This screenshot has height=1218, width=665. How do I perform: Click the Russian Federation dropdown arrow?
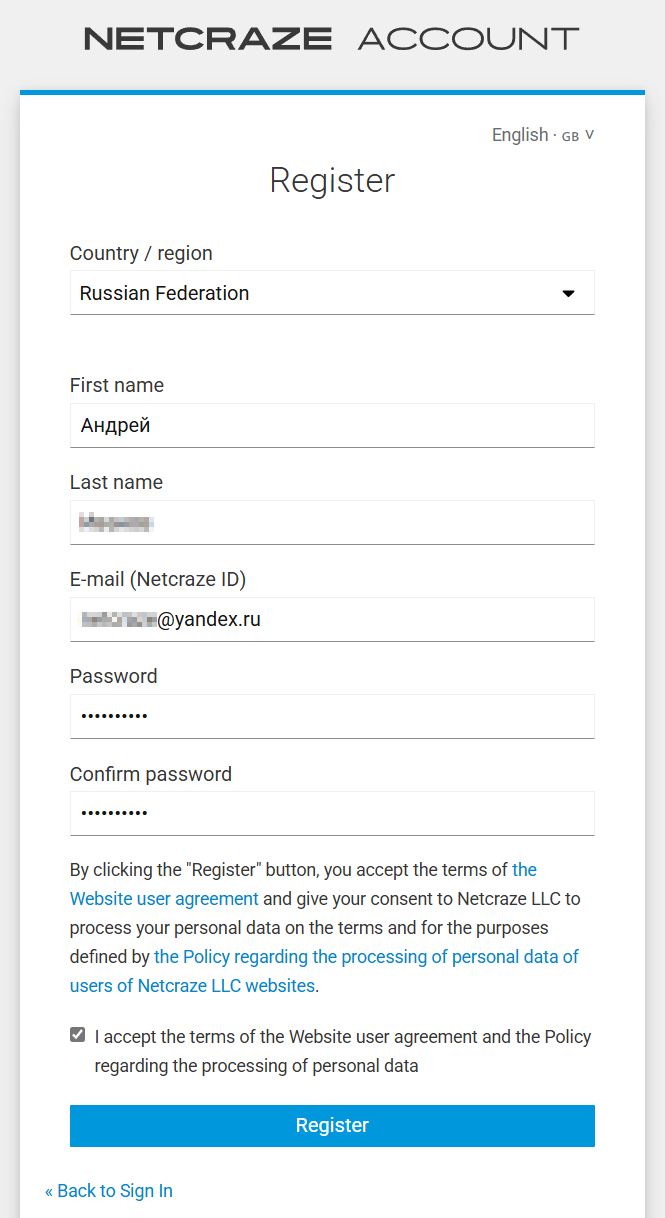569,294
